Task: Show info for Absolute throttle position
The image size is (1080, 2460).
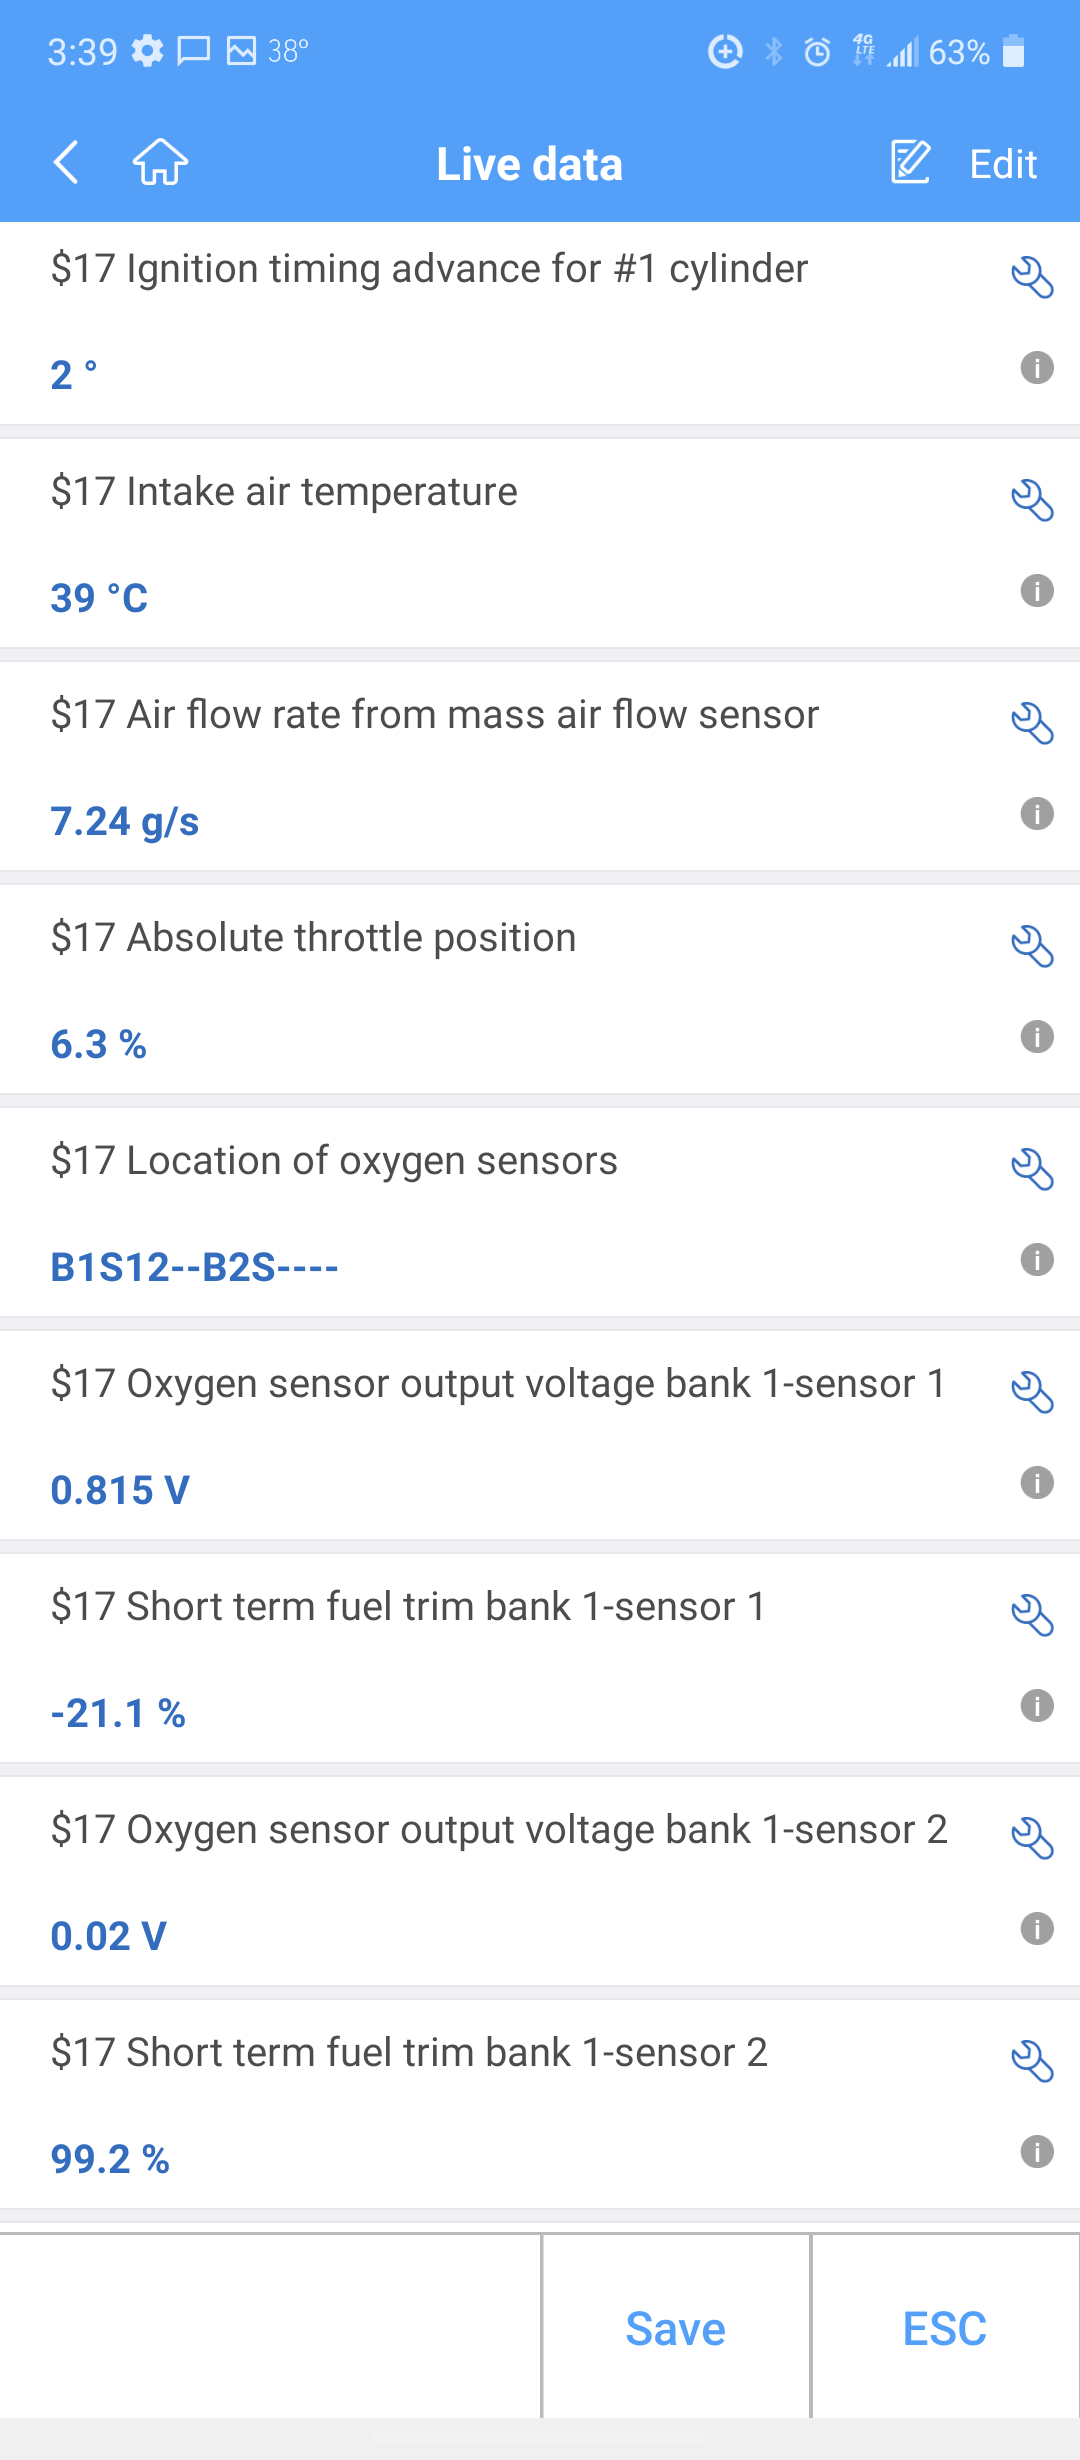Action: tap(1037, 1037)
